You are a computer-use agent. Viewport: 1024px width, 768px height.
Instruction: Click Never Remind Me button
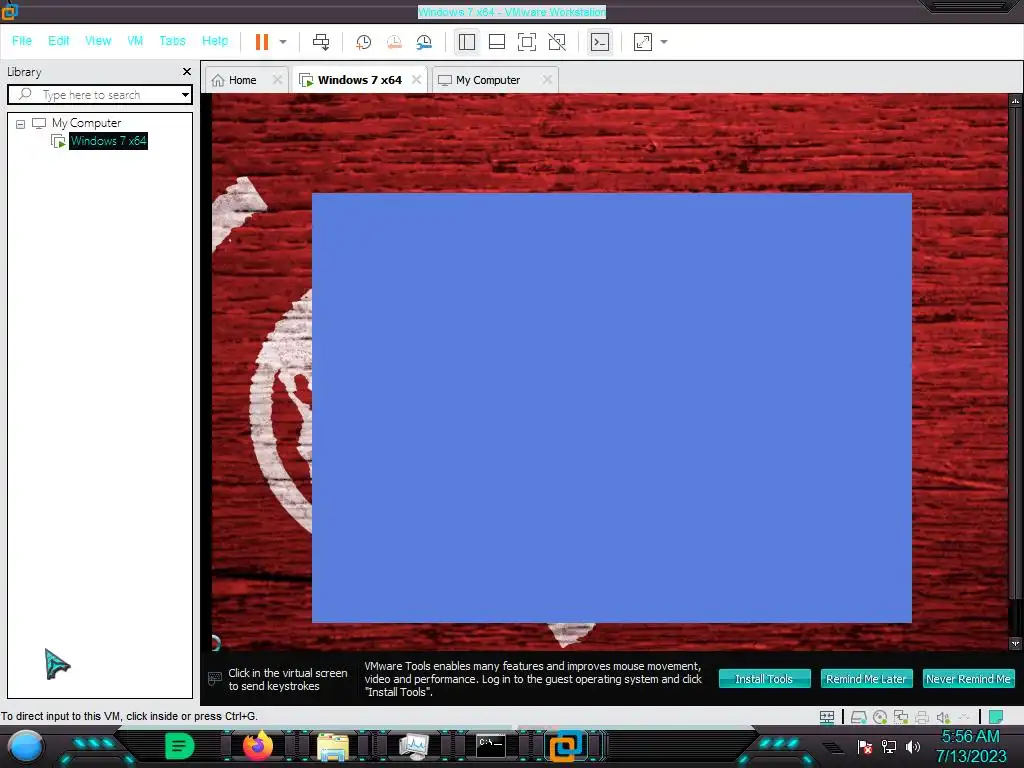pos(968,679)
